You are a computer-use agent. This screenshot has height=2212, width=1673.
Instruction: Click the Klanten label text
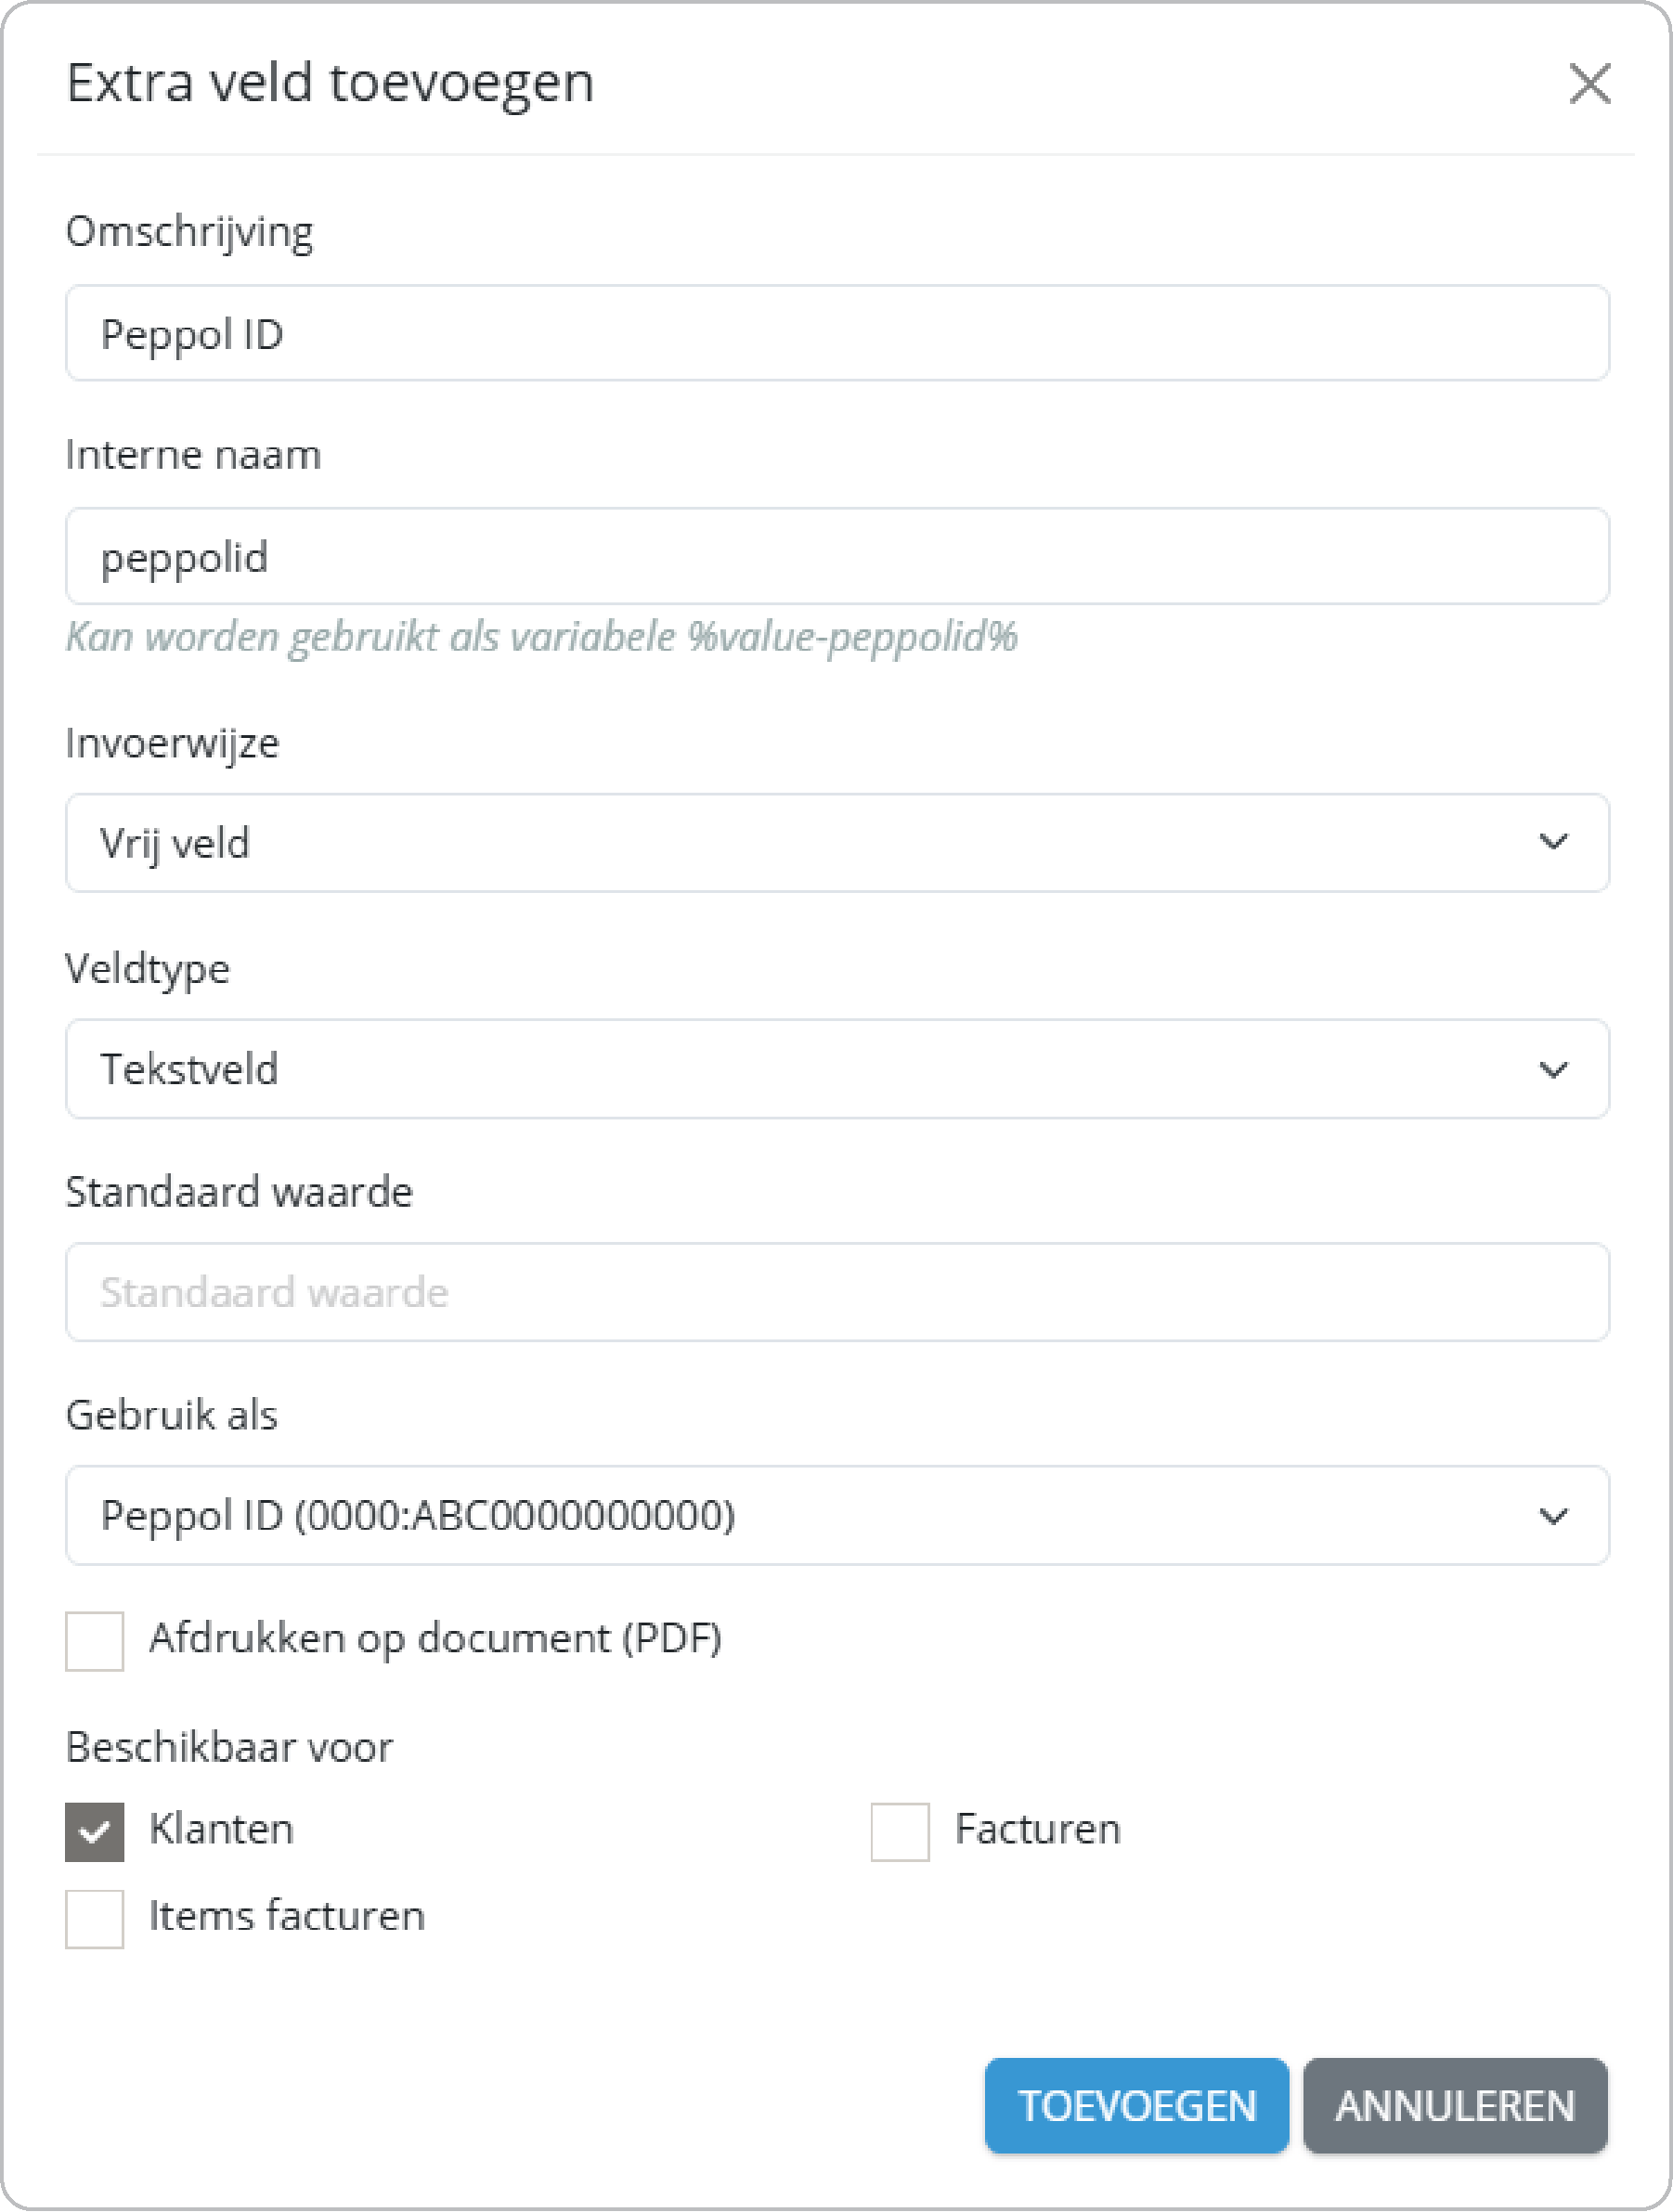(x=221, y=1829)
